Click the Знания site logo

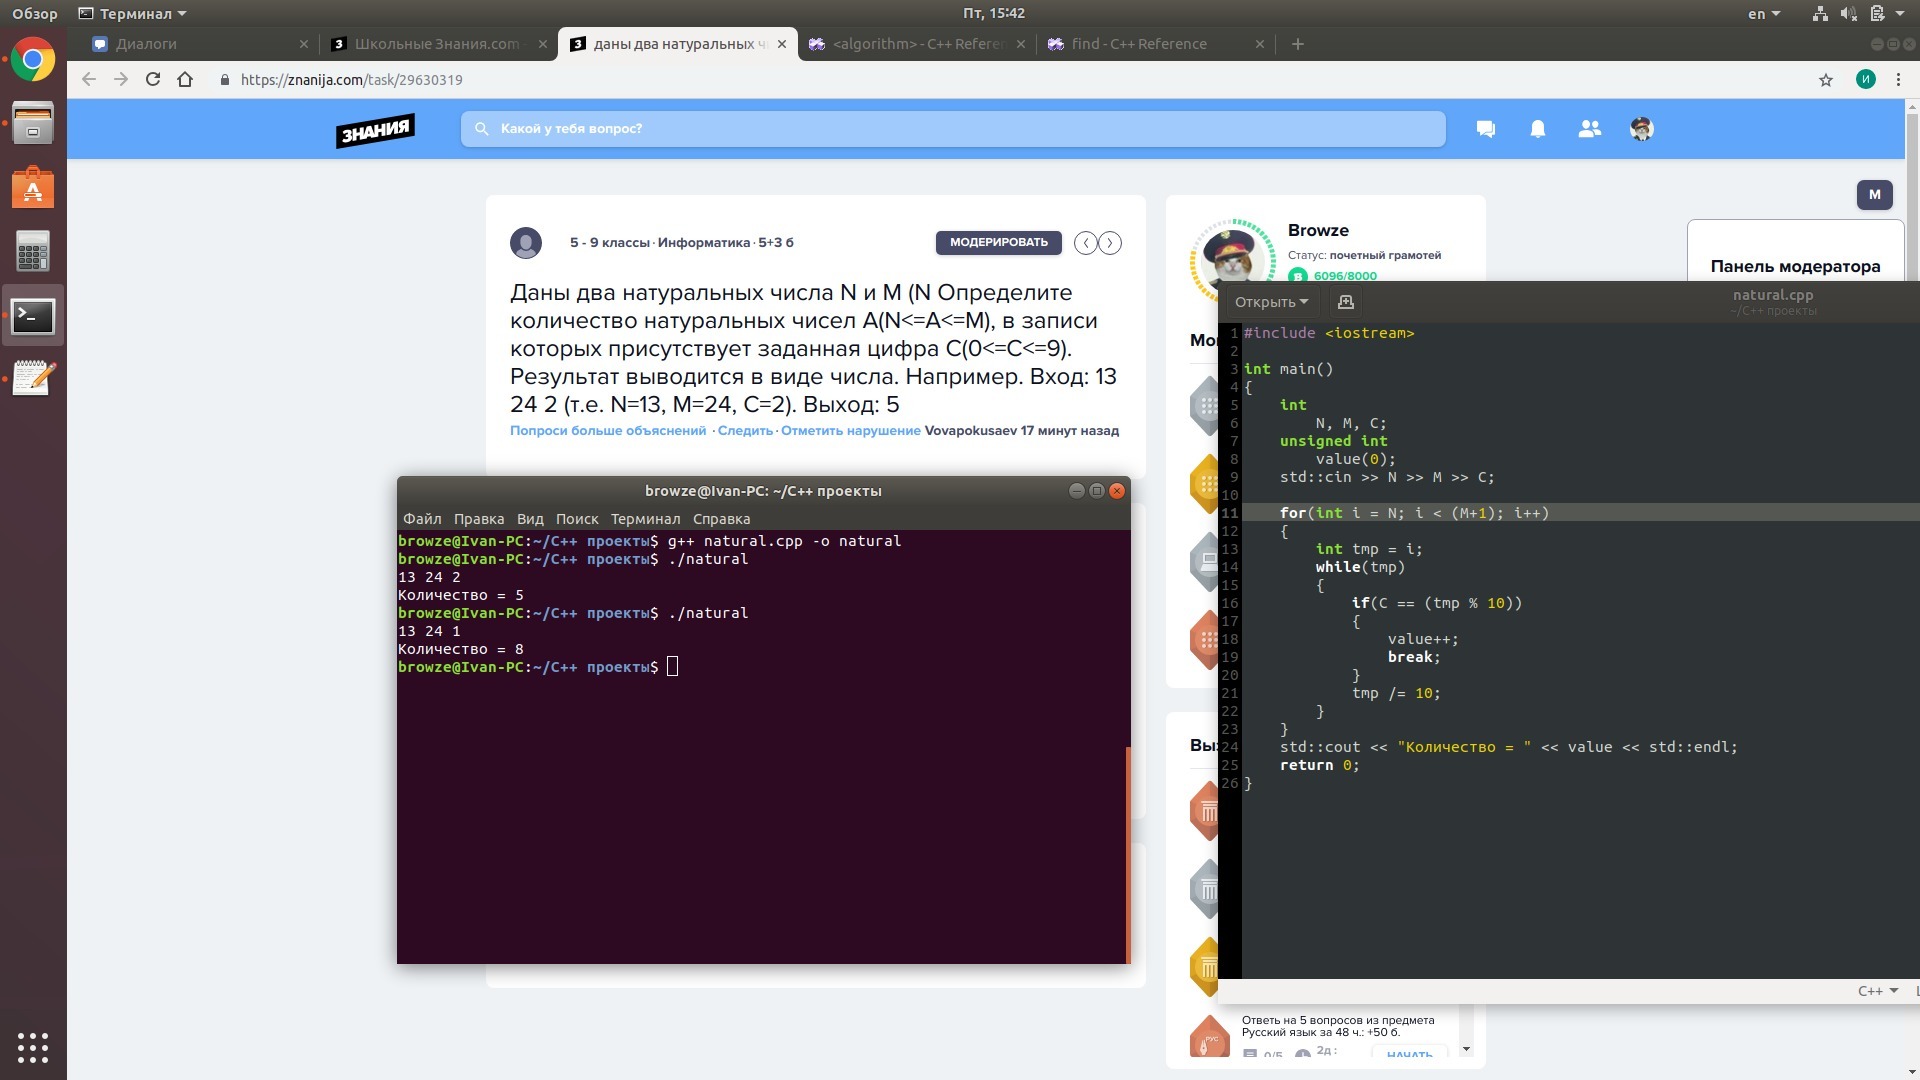point(375,130)
